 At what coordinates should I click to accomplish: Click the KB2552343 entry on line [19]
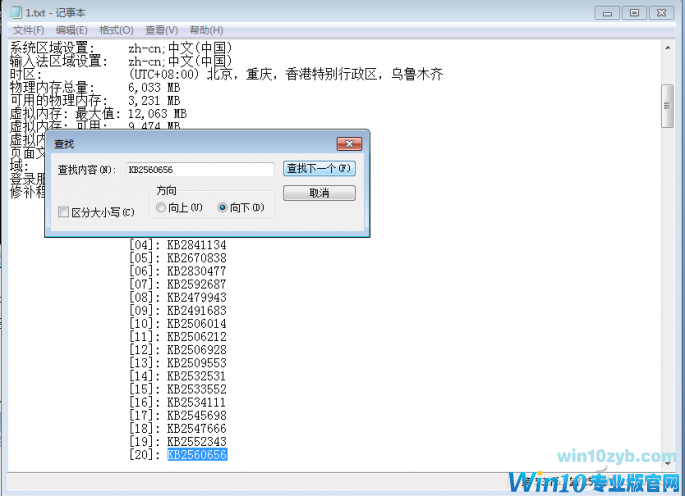tap(197, 441)
